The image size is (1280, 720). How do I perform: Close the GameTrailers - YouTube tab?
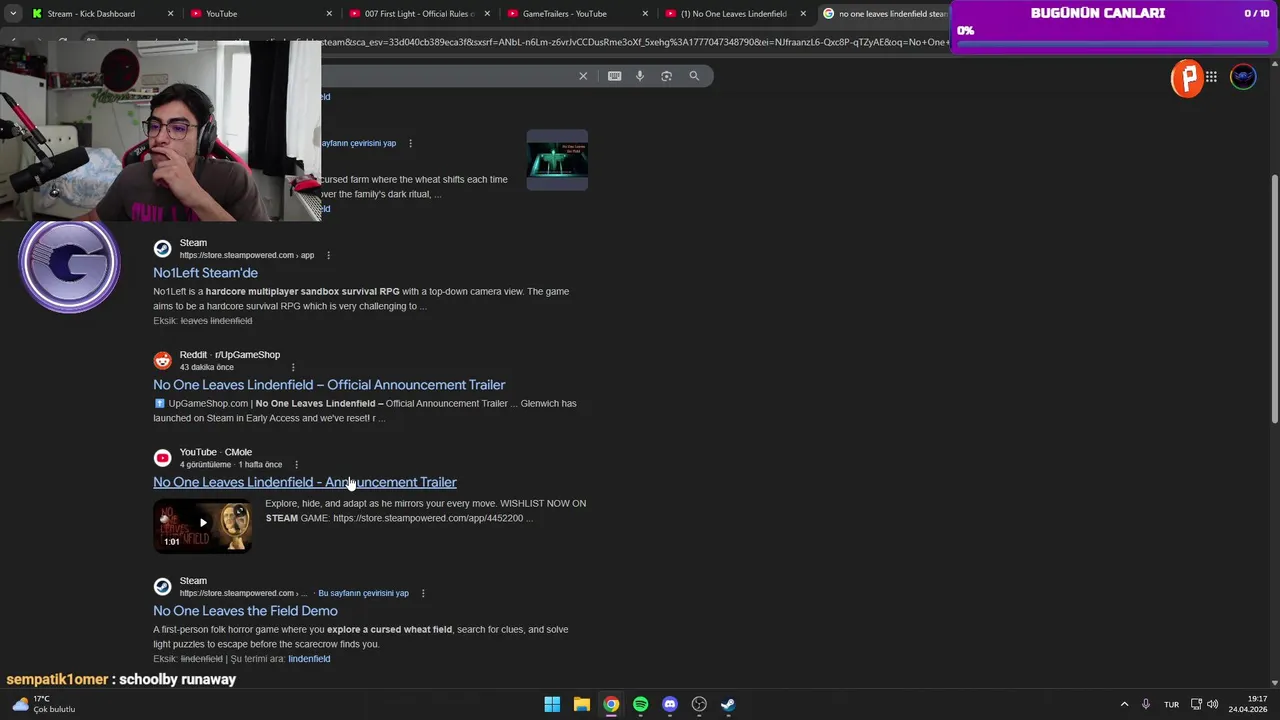tap(645, 14)
